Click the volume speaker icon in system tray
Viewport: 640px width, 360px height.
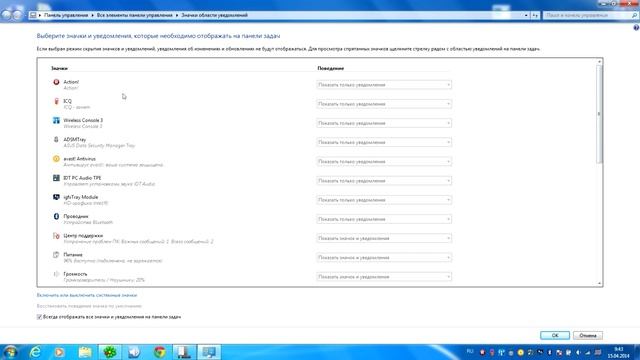click(578, 352)
